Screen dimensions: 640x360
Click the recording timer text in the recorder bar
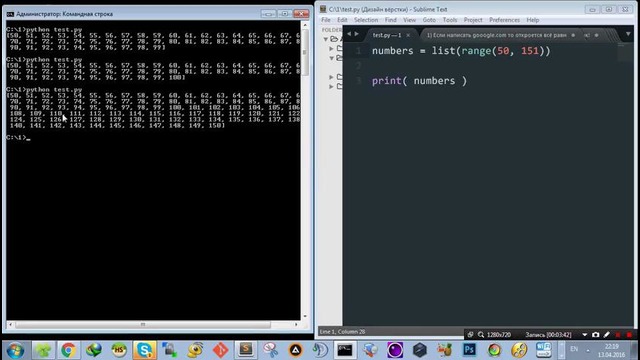click(x=548, y=335)
